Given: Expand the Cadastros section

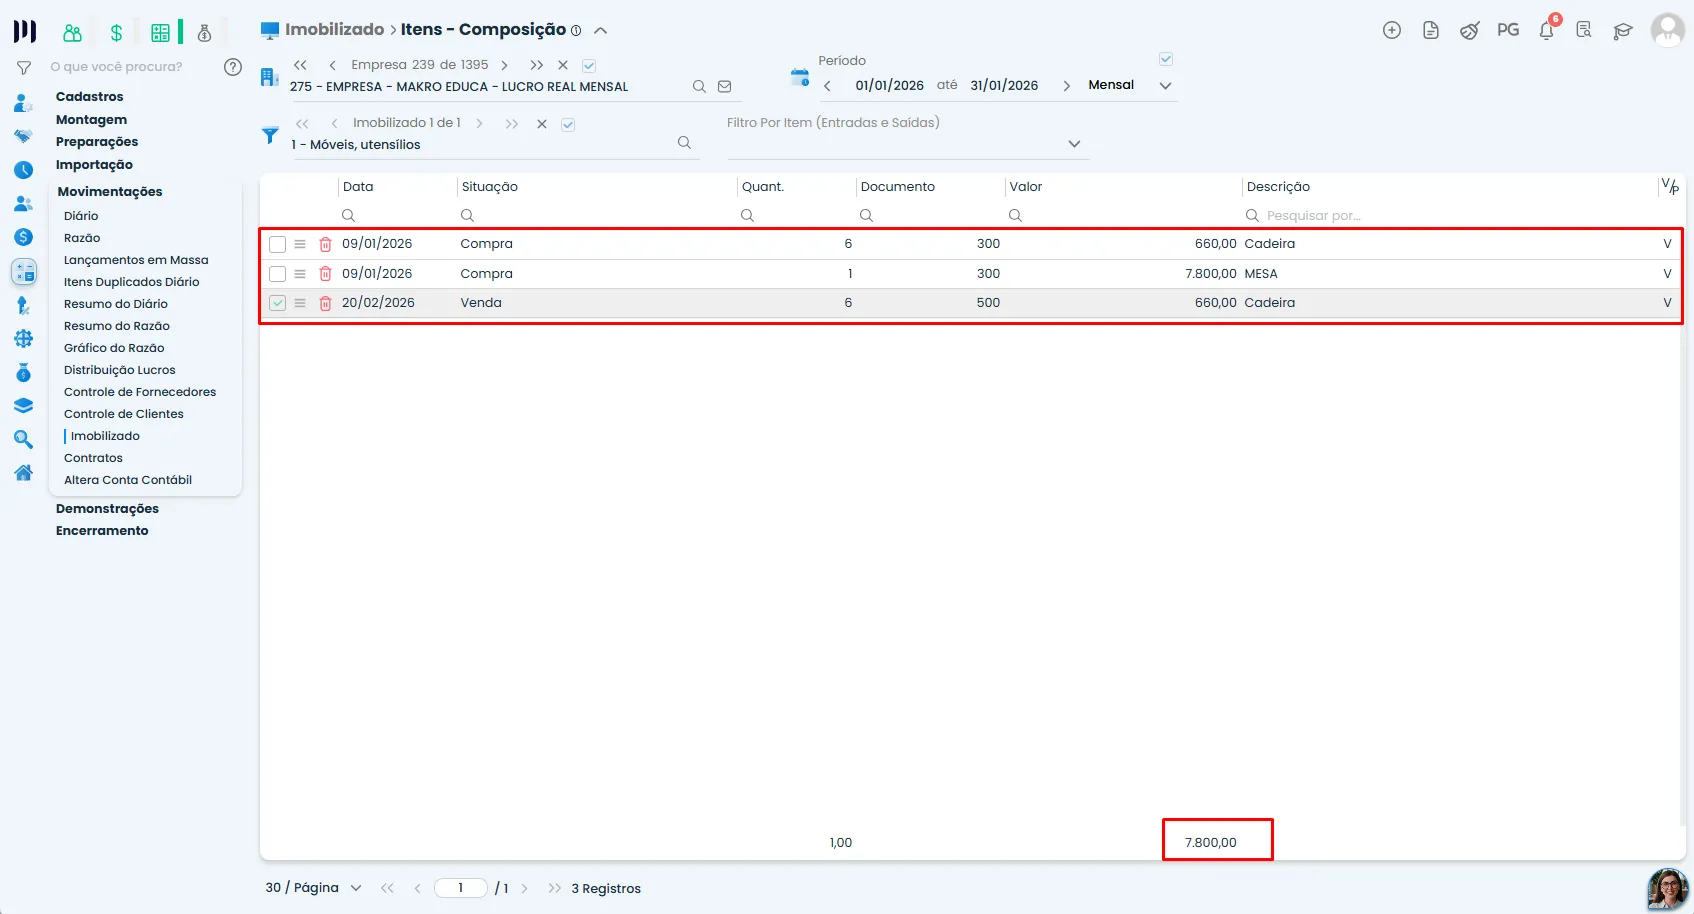Looking at the screenshot, I should coord(90,97).
